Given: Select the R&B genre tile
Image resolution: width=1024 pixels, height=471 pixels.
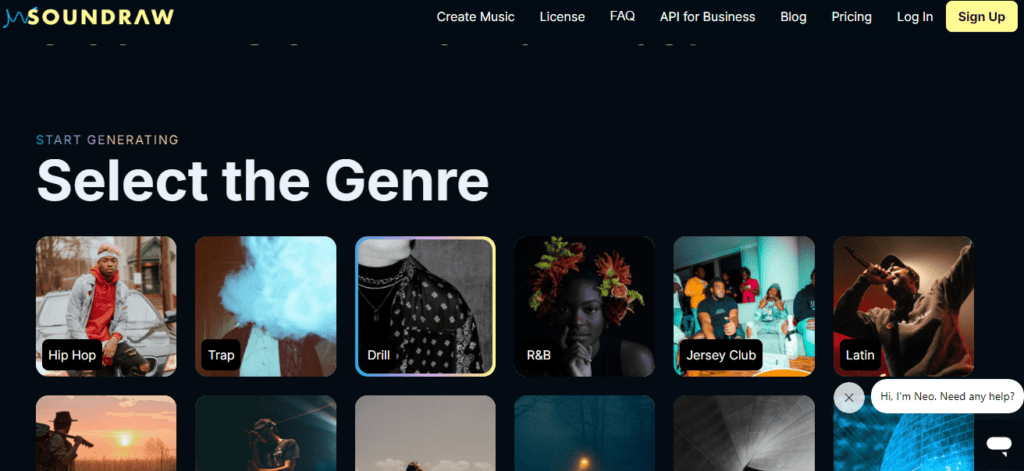Looking at the screenshot, I should pos(584,306).
